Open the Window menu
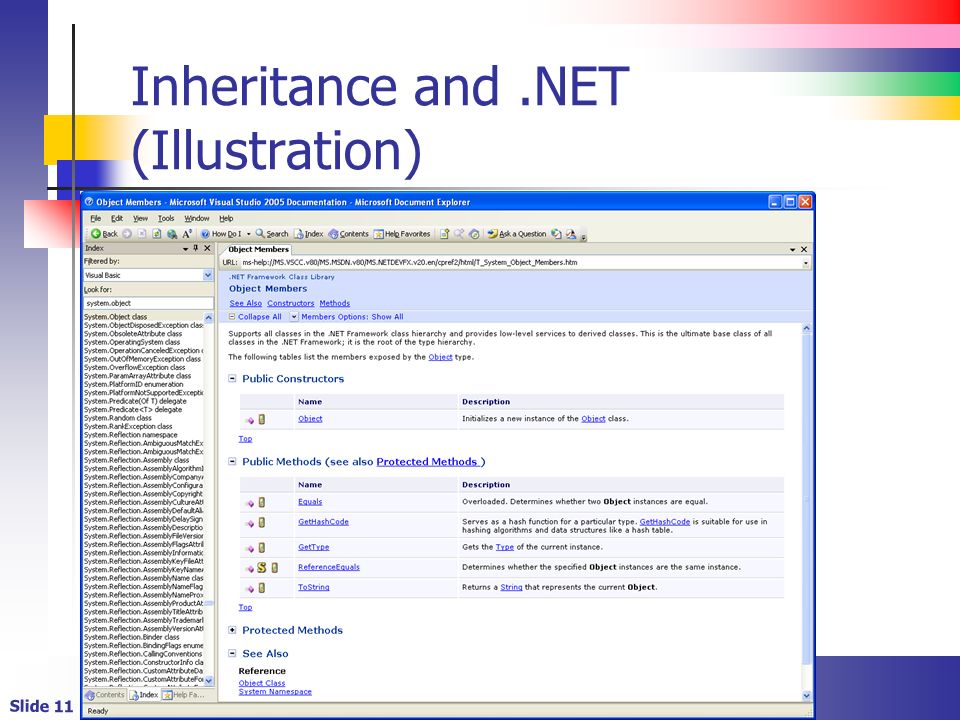 click(x=197, y=219)
